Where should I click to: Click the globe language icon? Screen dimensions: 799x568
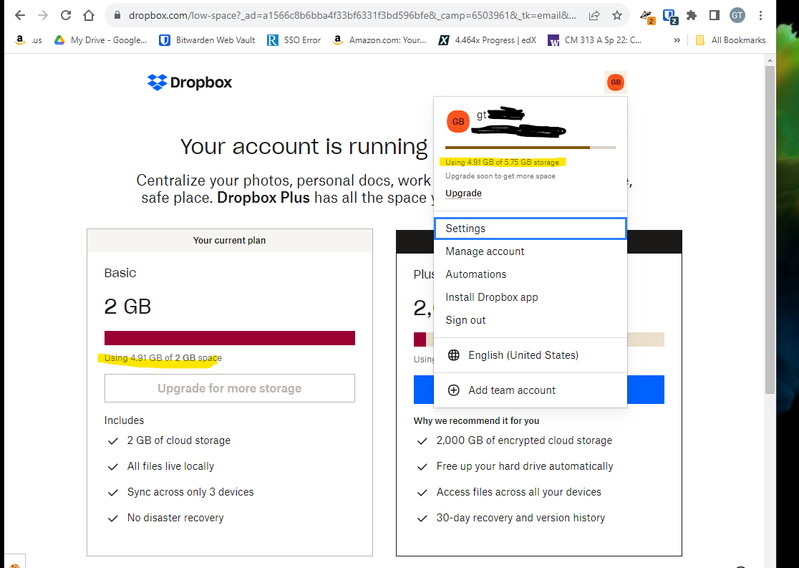click(453, 355)
